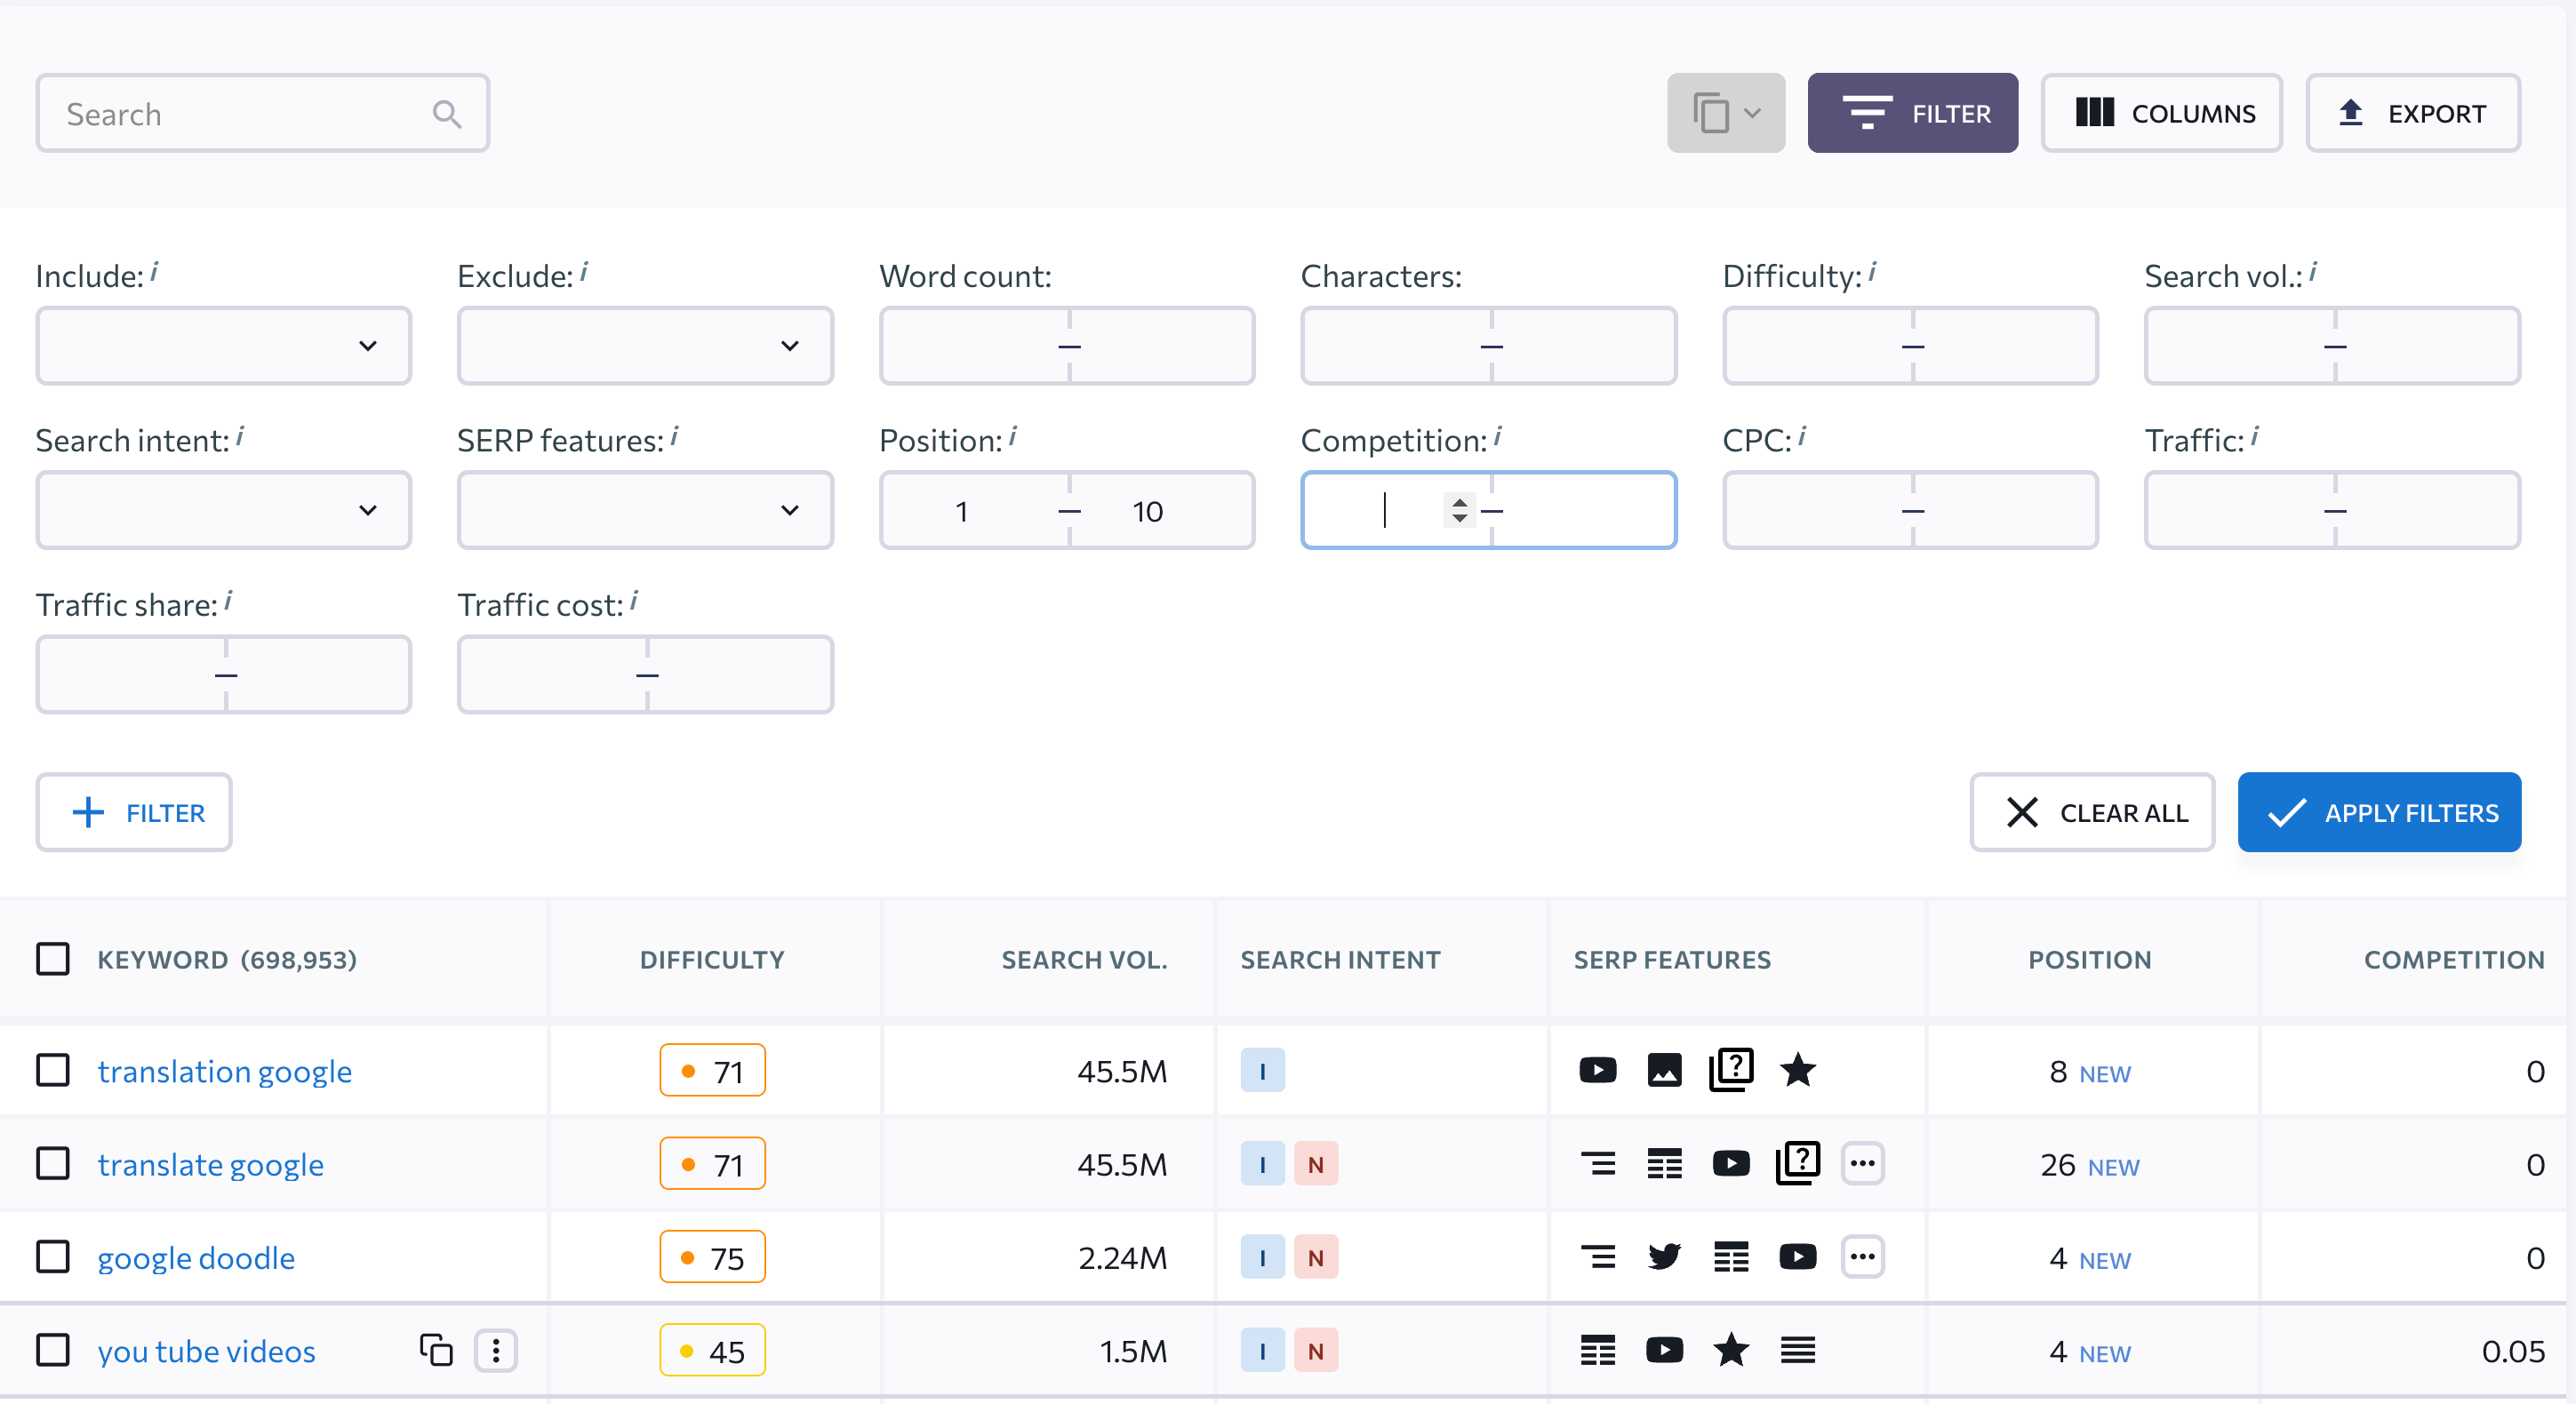Tick the 'google doodle' row checkbox
Viewport: 2576px width, 1404px height.
53,1257
